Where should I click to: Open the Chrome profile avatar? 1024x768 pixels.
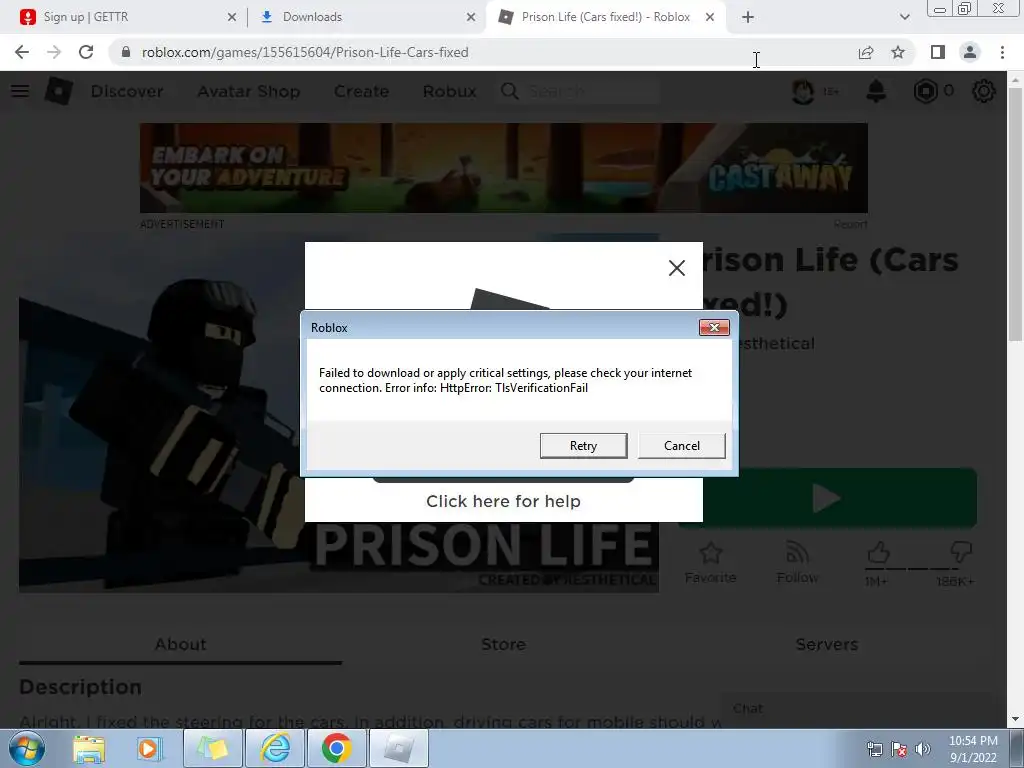point(970,52)
